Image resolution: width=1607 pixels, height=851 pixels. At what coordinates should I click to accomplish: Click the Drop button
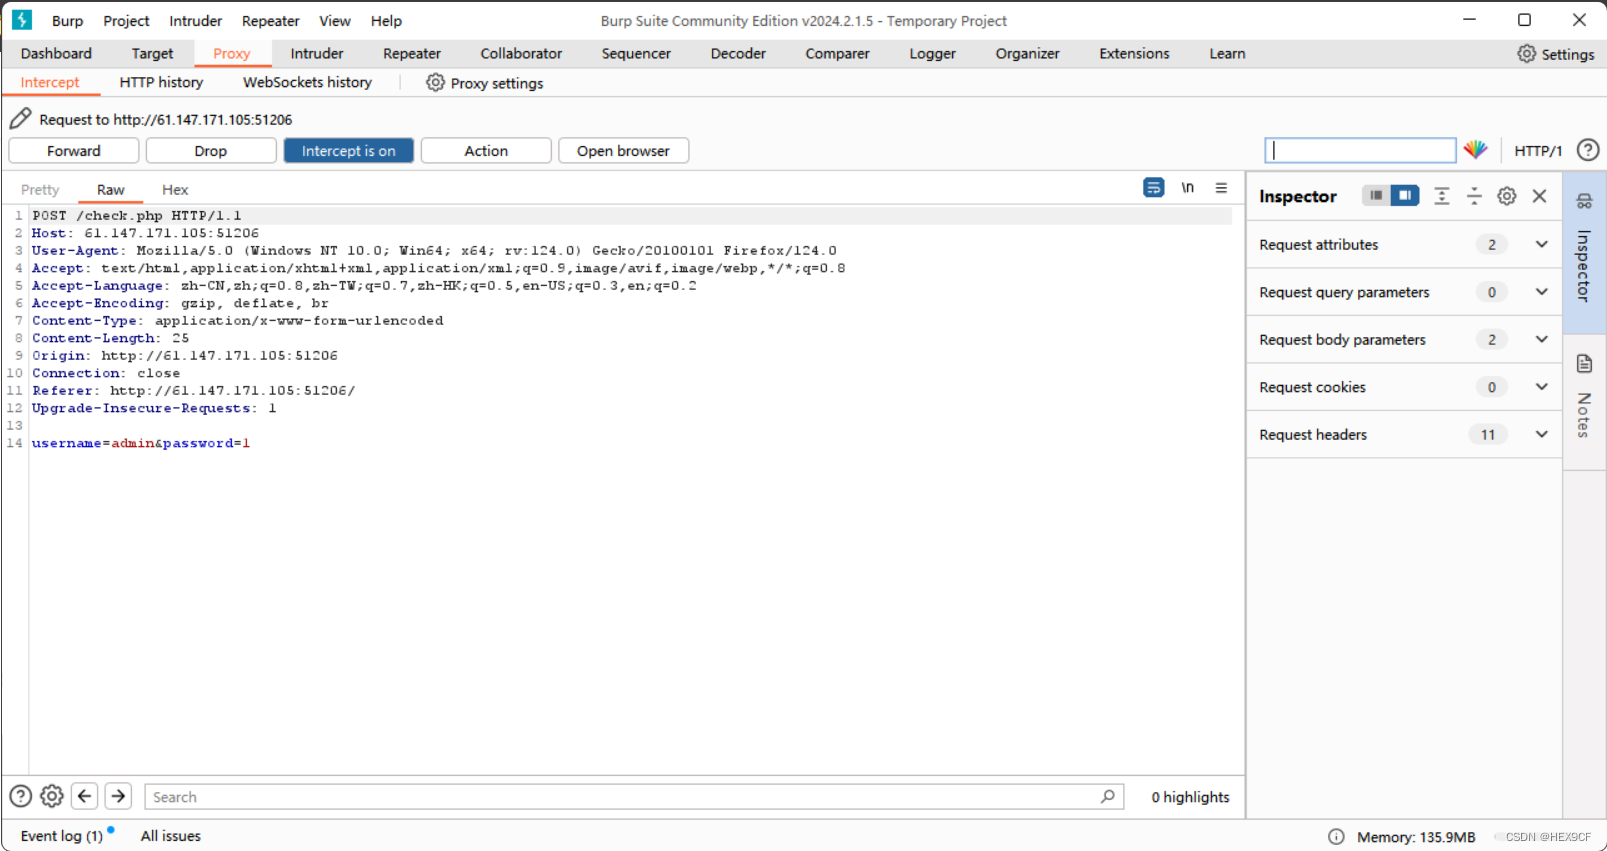(x=211, y=151)
